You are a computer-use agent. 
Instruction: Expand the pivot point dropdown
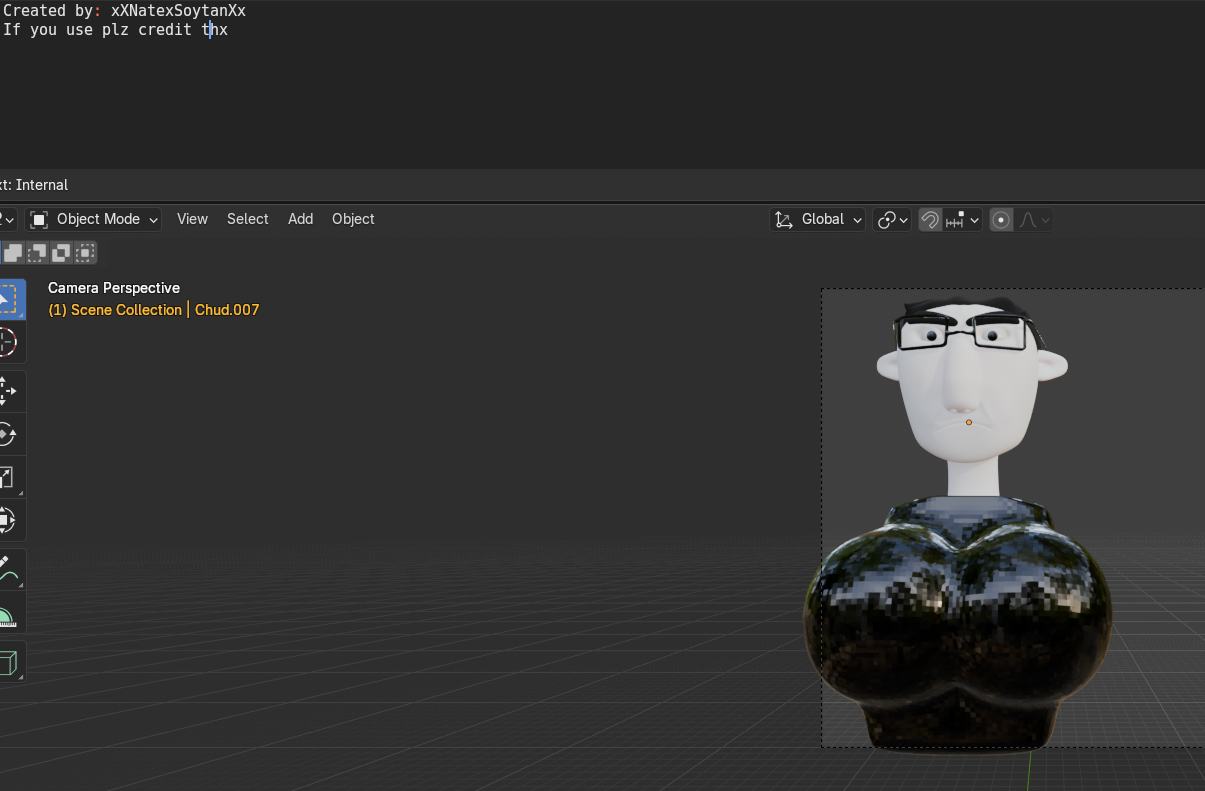pos(892,219)
